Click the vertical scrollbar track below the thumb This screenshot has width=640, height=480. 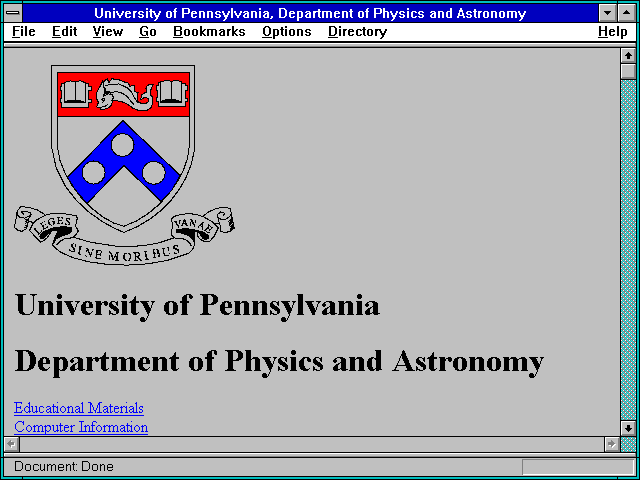pyautogui.click(x=628, y=250)
